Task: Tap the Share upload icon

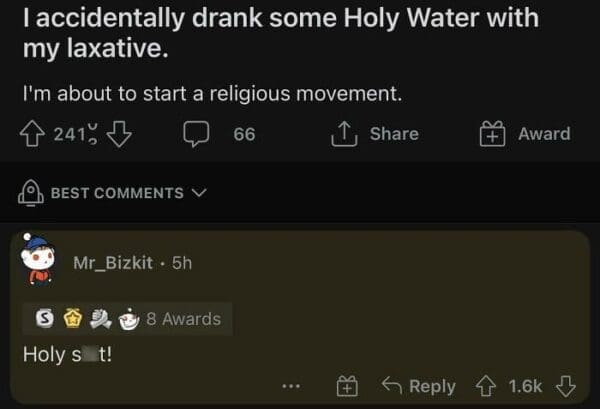Action: (x=344, y=134)
